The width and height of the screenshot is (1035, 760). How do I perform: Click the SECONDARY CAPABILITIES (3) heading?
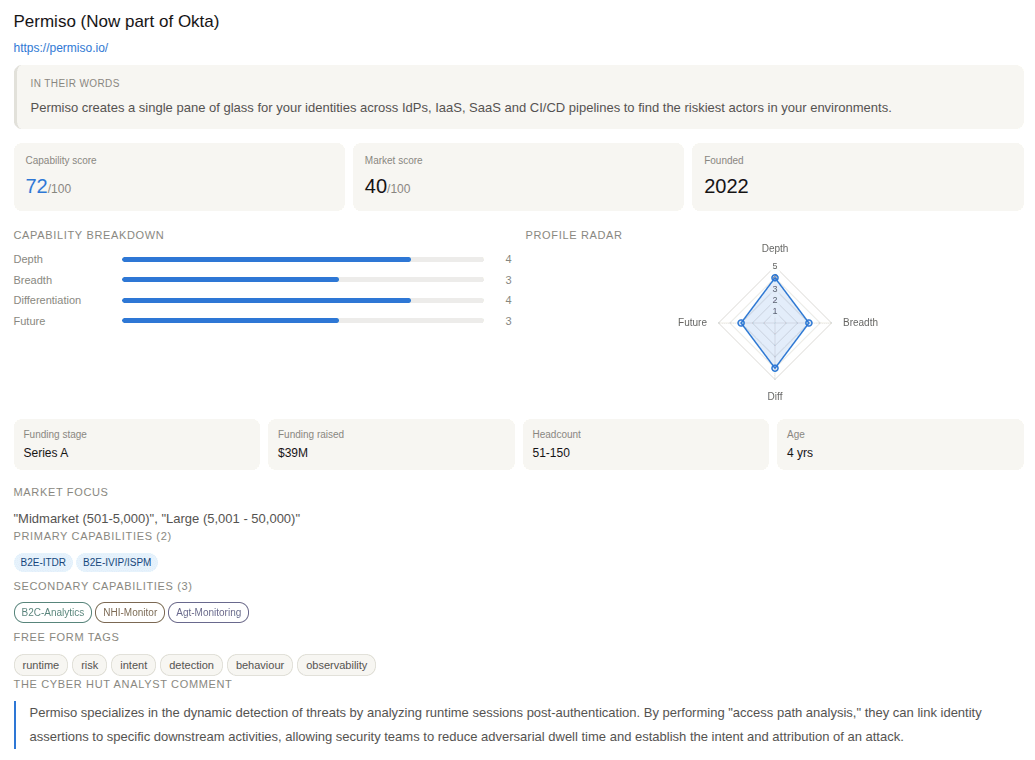(103, 586)
